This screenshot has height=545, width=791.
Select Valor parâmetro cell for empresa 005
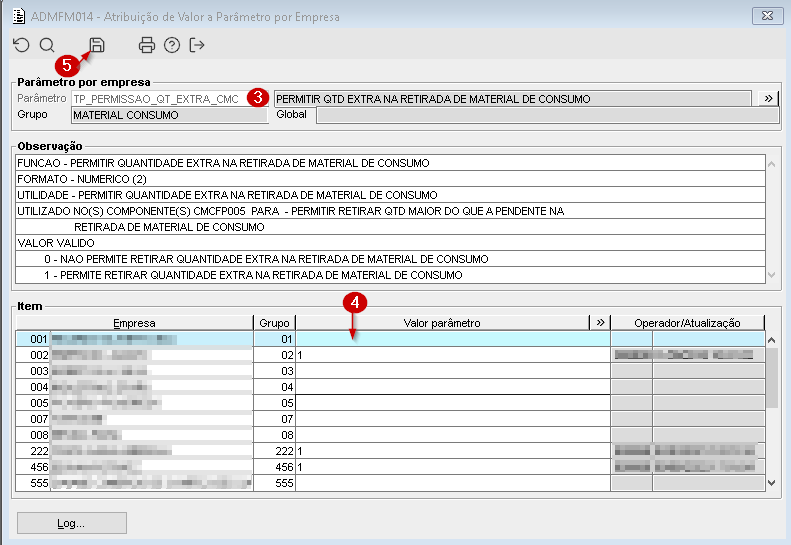453,403
